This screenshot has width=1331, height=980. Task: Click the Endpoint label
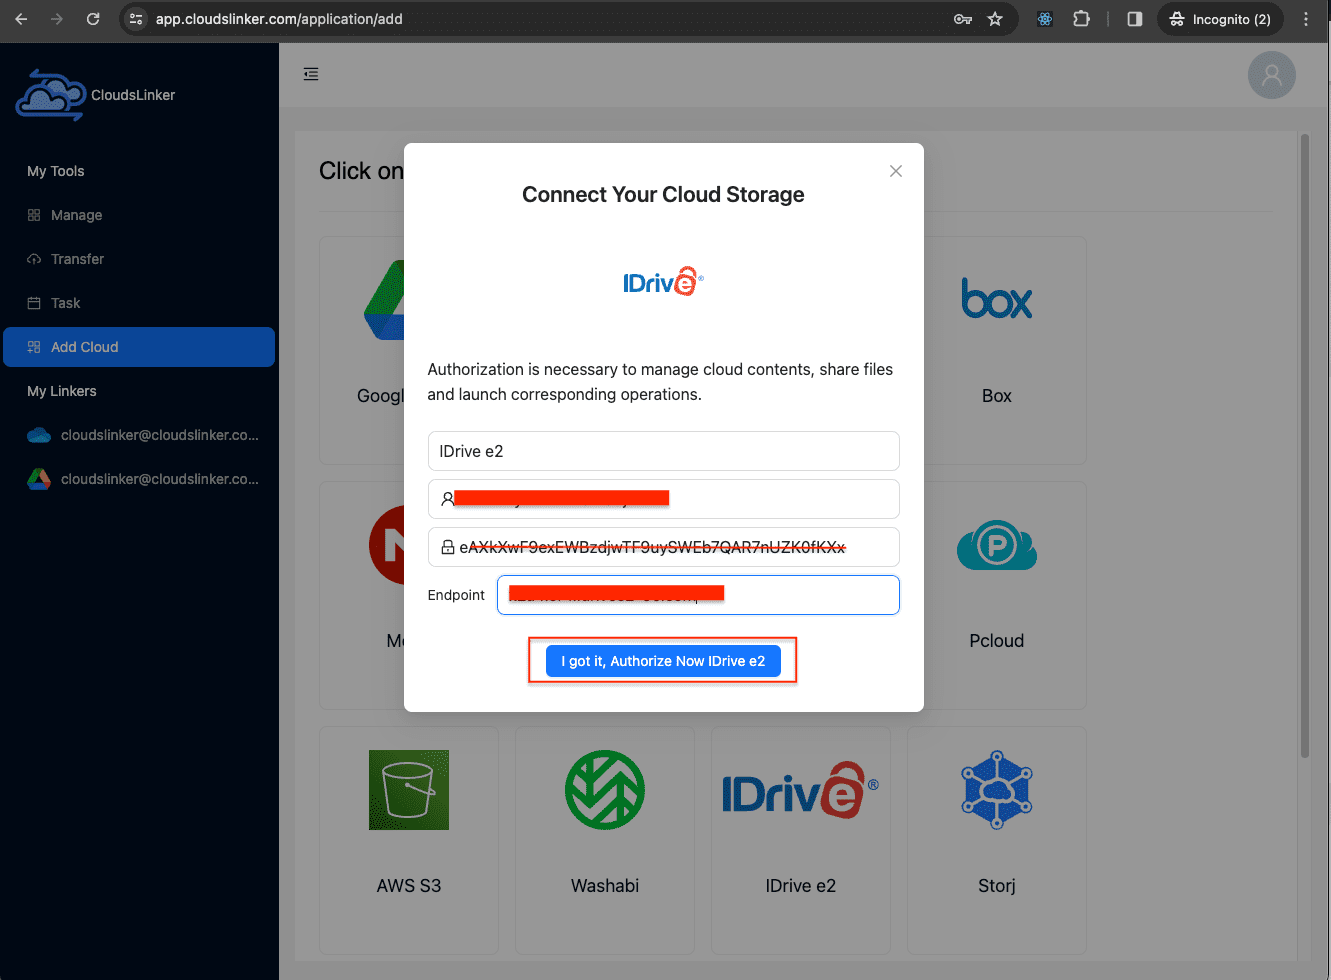point(456,595)
